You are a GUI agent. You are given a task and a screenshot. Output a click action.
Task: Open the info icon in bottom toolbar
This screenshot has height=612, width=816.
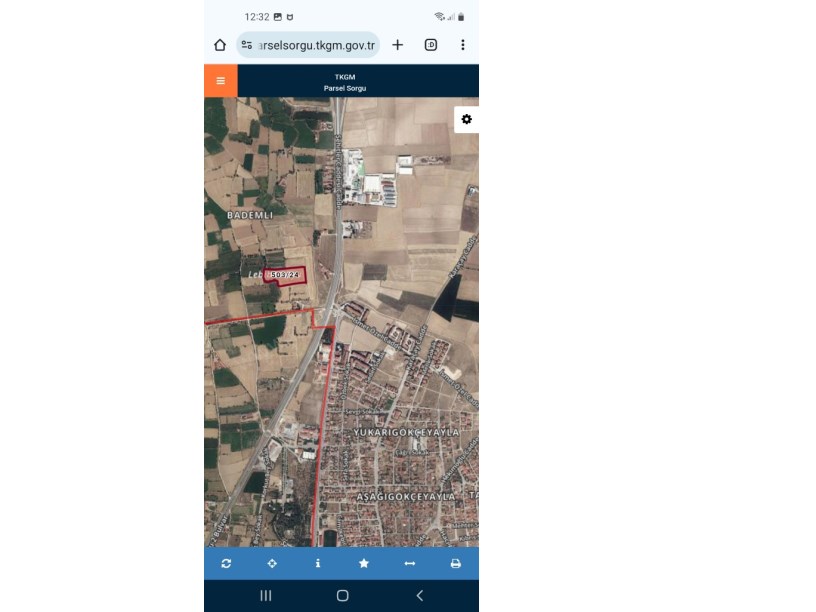click(318, 564)
